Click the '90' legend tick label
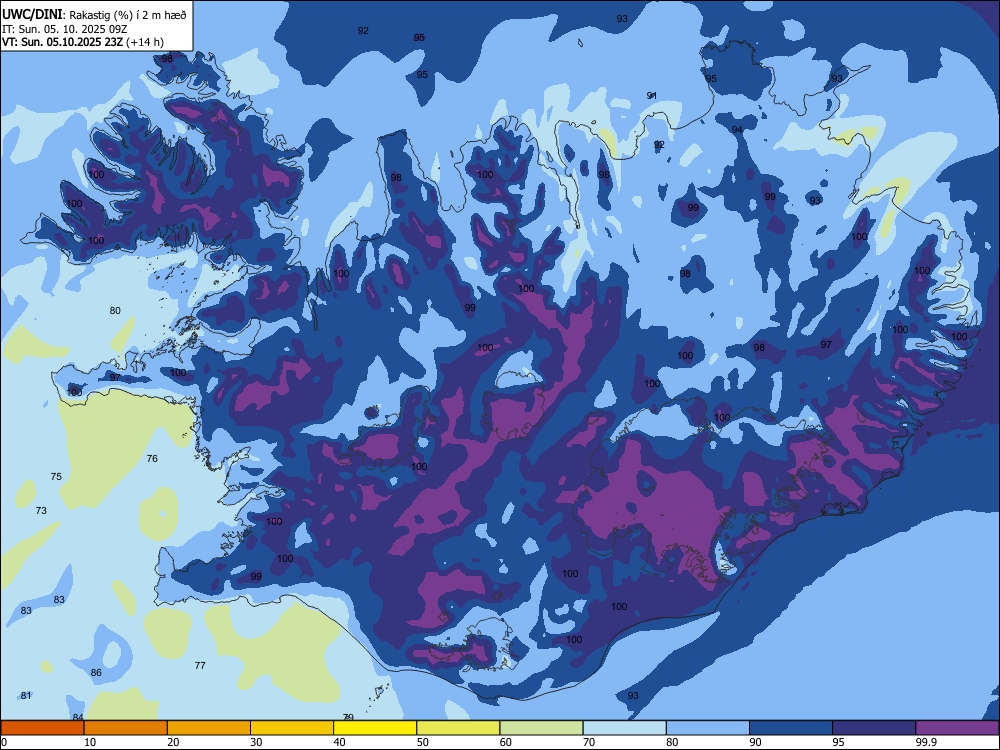 click(755, 742)
